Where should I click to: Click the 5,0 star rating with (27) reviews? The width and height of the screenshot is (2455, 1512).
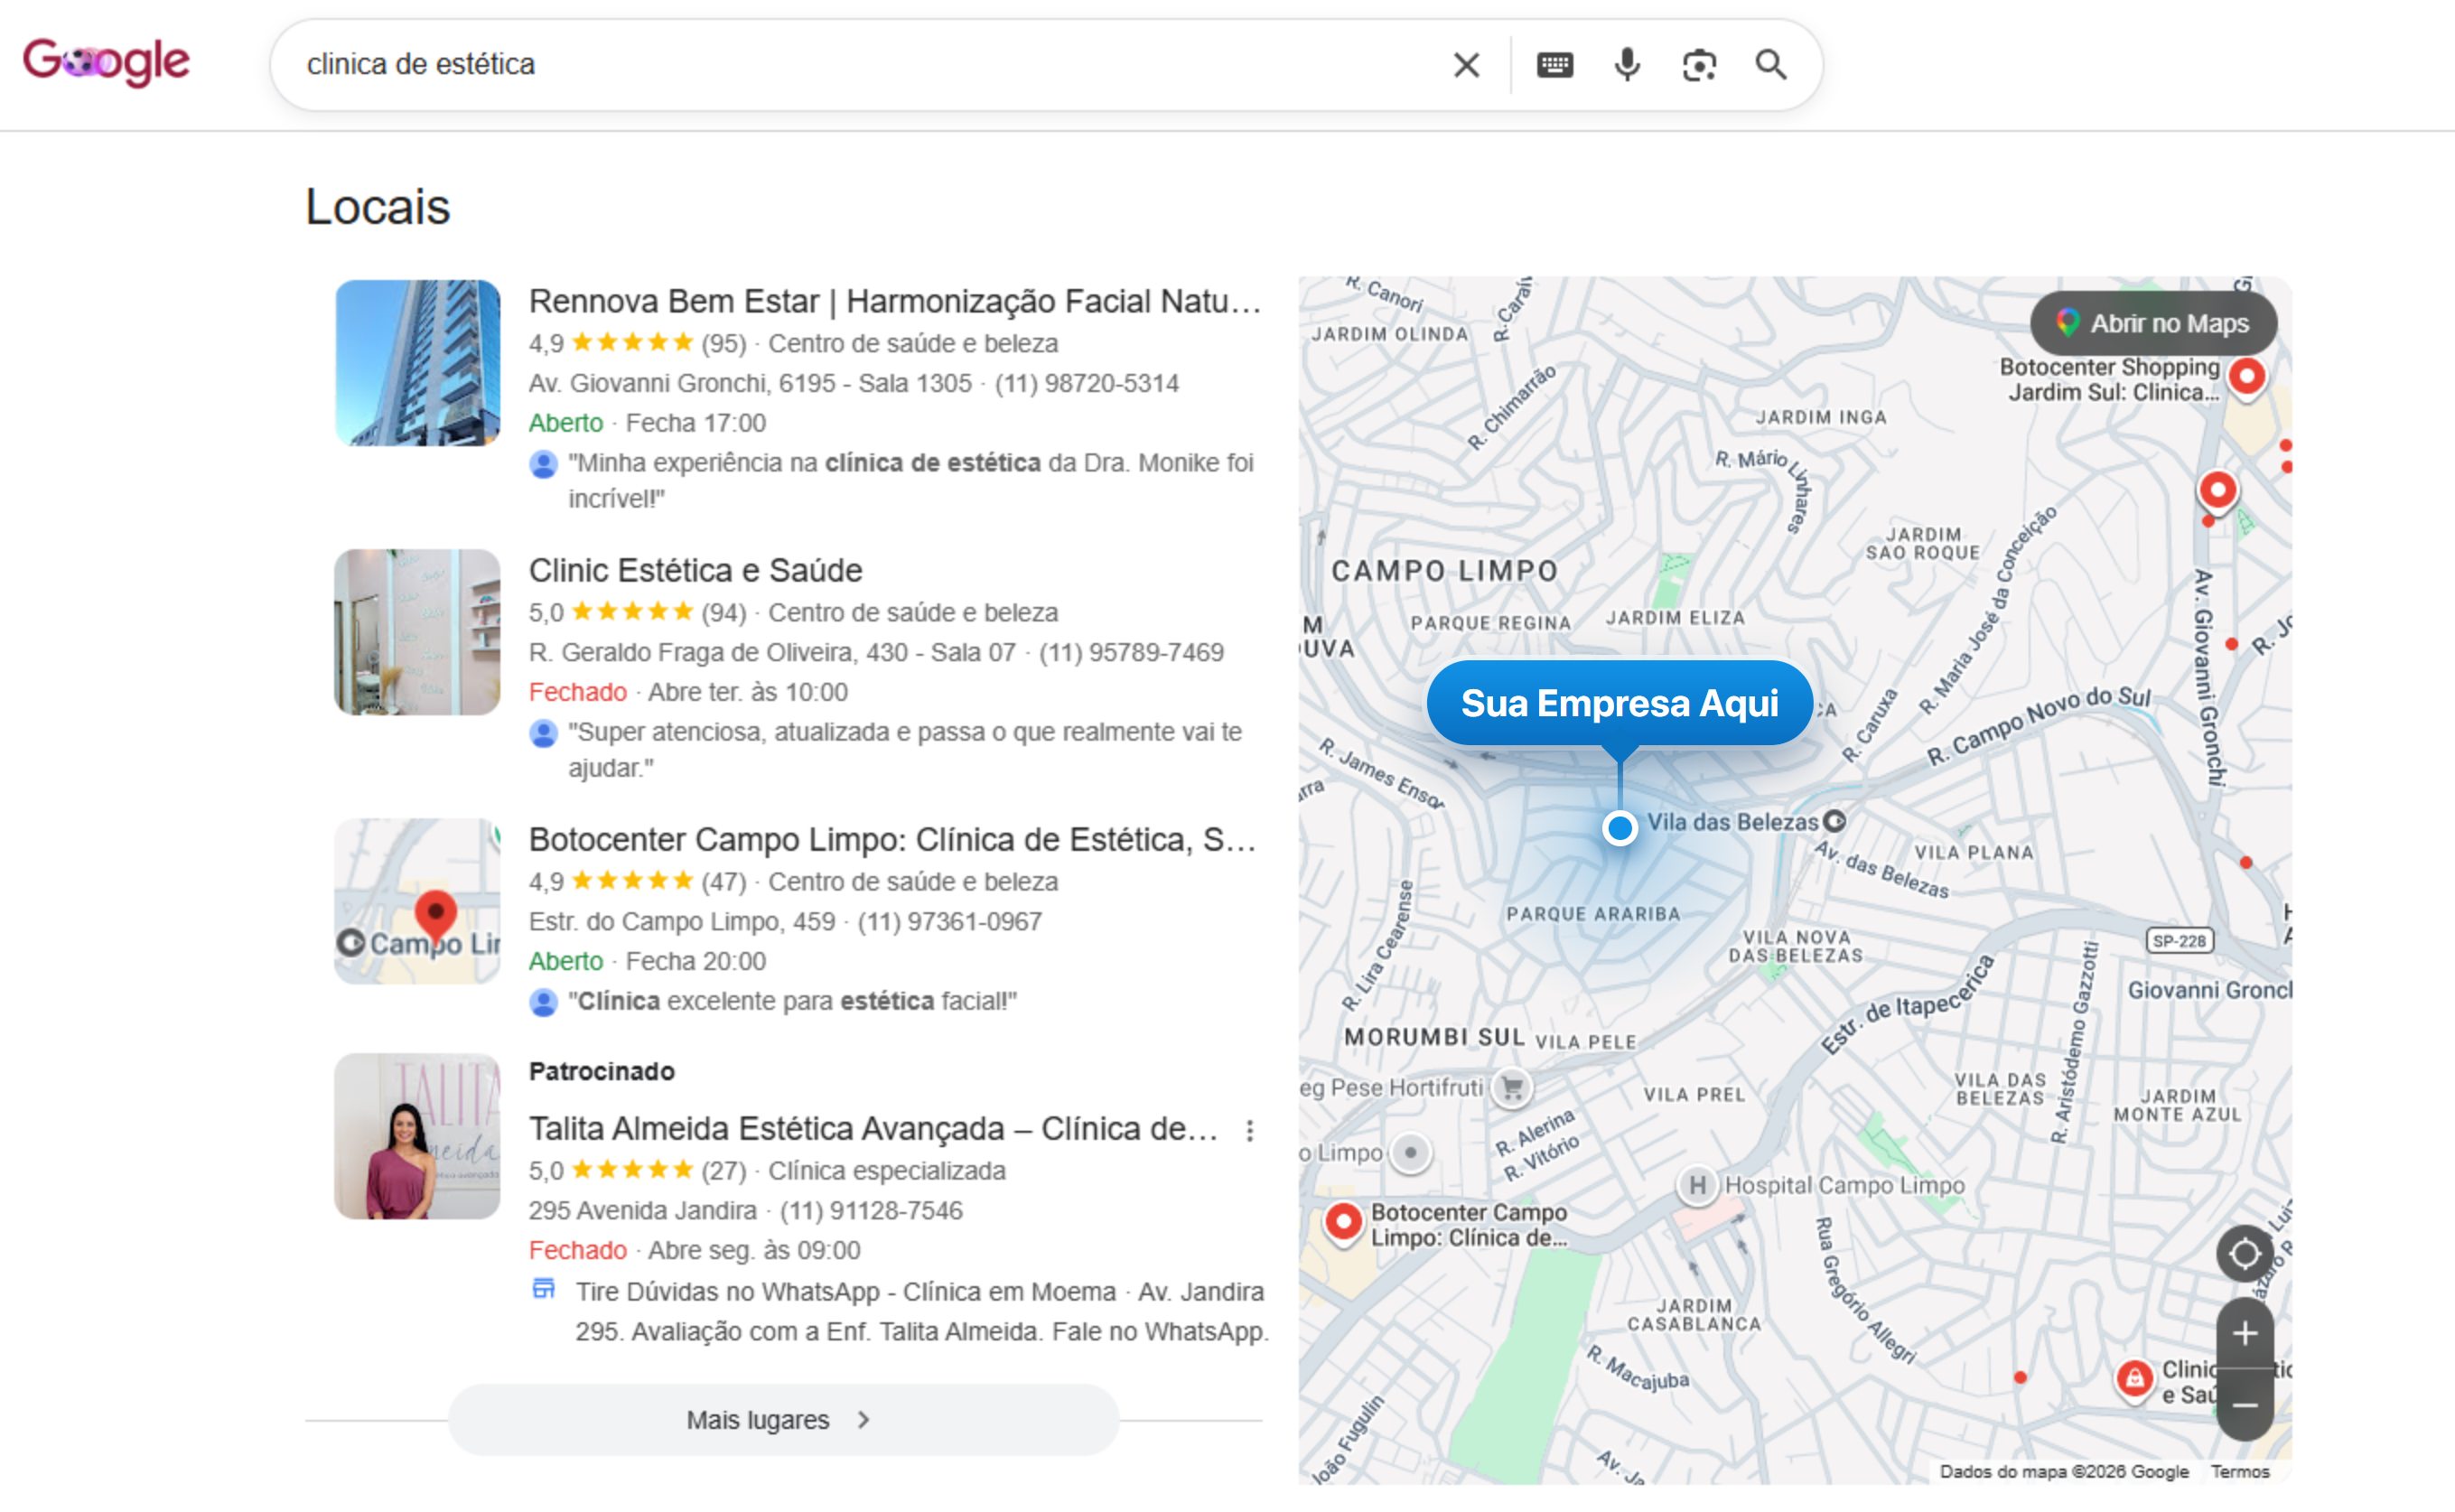tap(637, 1170)
